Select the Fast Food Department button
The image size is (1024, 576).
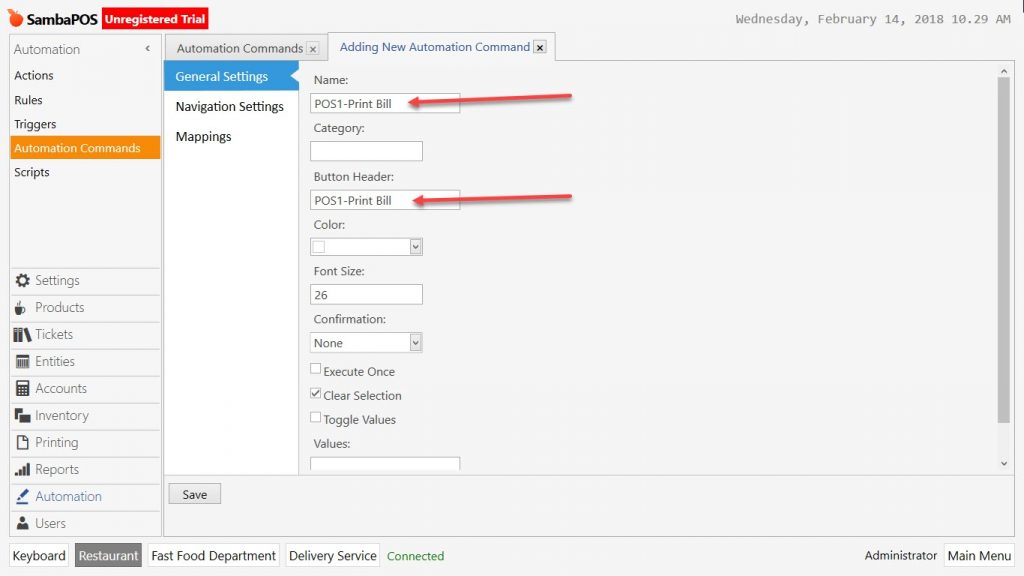coord(214,556)
